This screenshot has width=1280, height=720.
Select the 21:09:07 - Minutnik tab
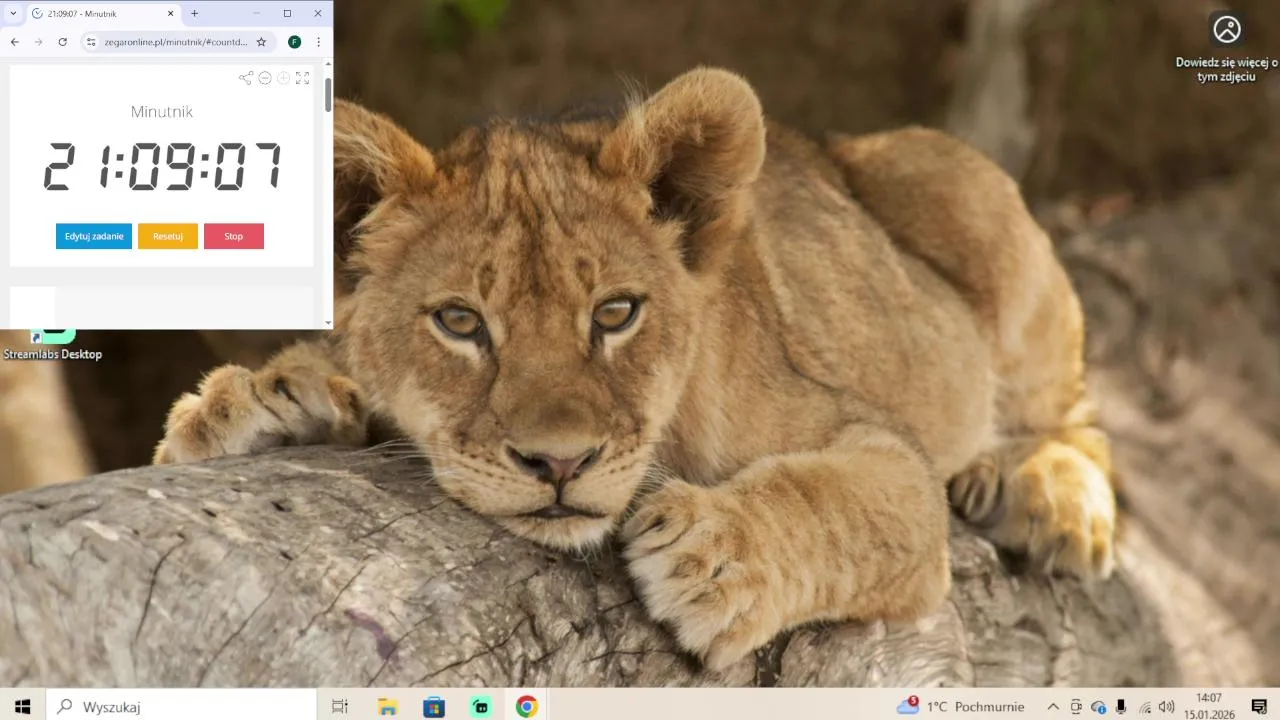102,13
